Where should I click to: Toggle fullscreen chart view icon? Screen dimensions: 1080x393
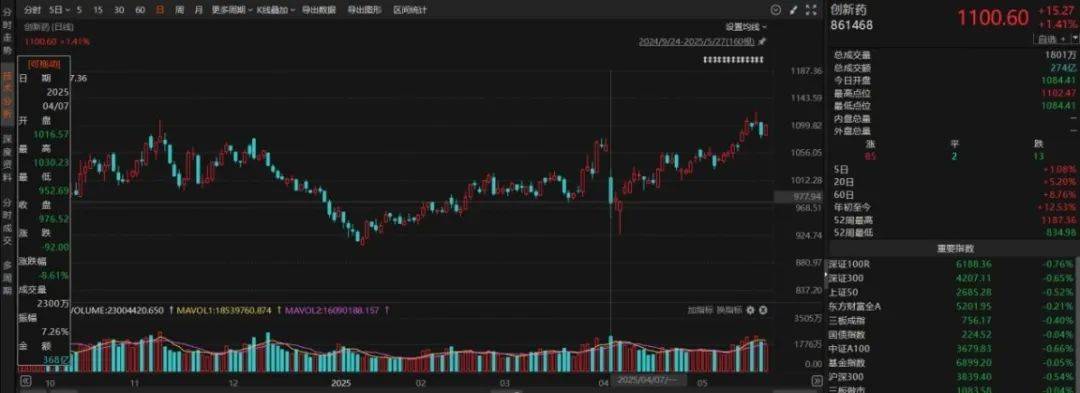pyautogui.click(x=811, y=10)
